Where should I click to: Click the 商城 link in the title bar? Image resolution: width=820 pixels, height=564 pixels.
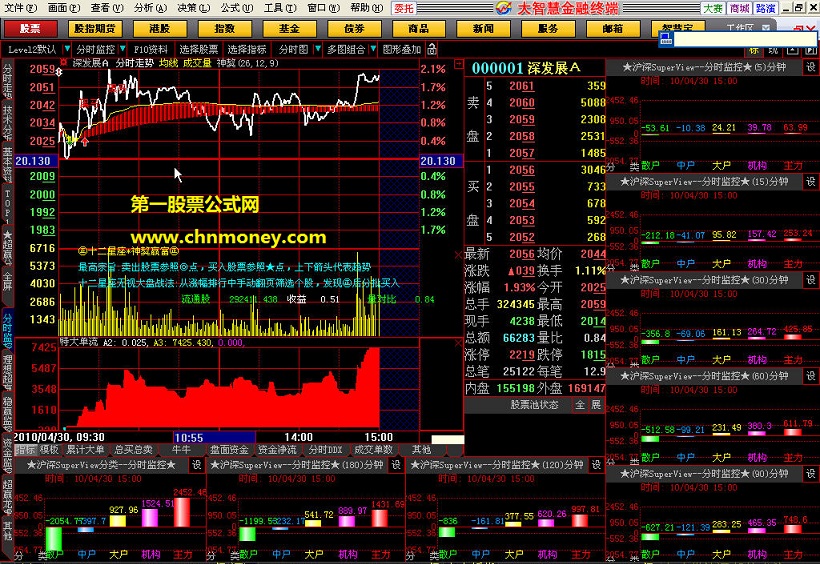[739, 8]
